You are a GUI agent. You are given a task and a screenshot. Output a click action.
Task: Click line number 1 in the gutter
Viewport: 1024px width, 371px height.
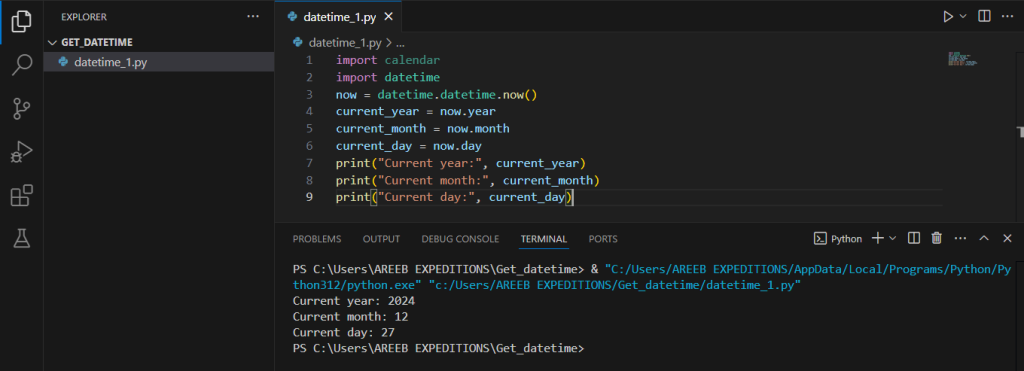[x=309, y=60]
